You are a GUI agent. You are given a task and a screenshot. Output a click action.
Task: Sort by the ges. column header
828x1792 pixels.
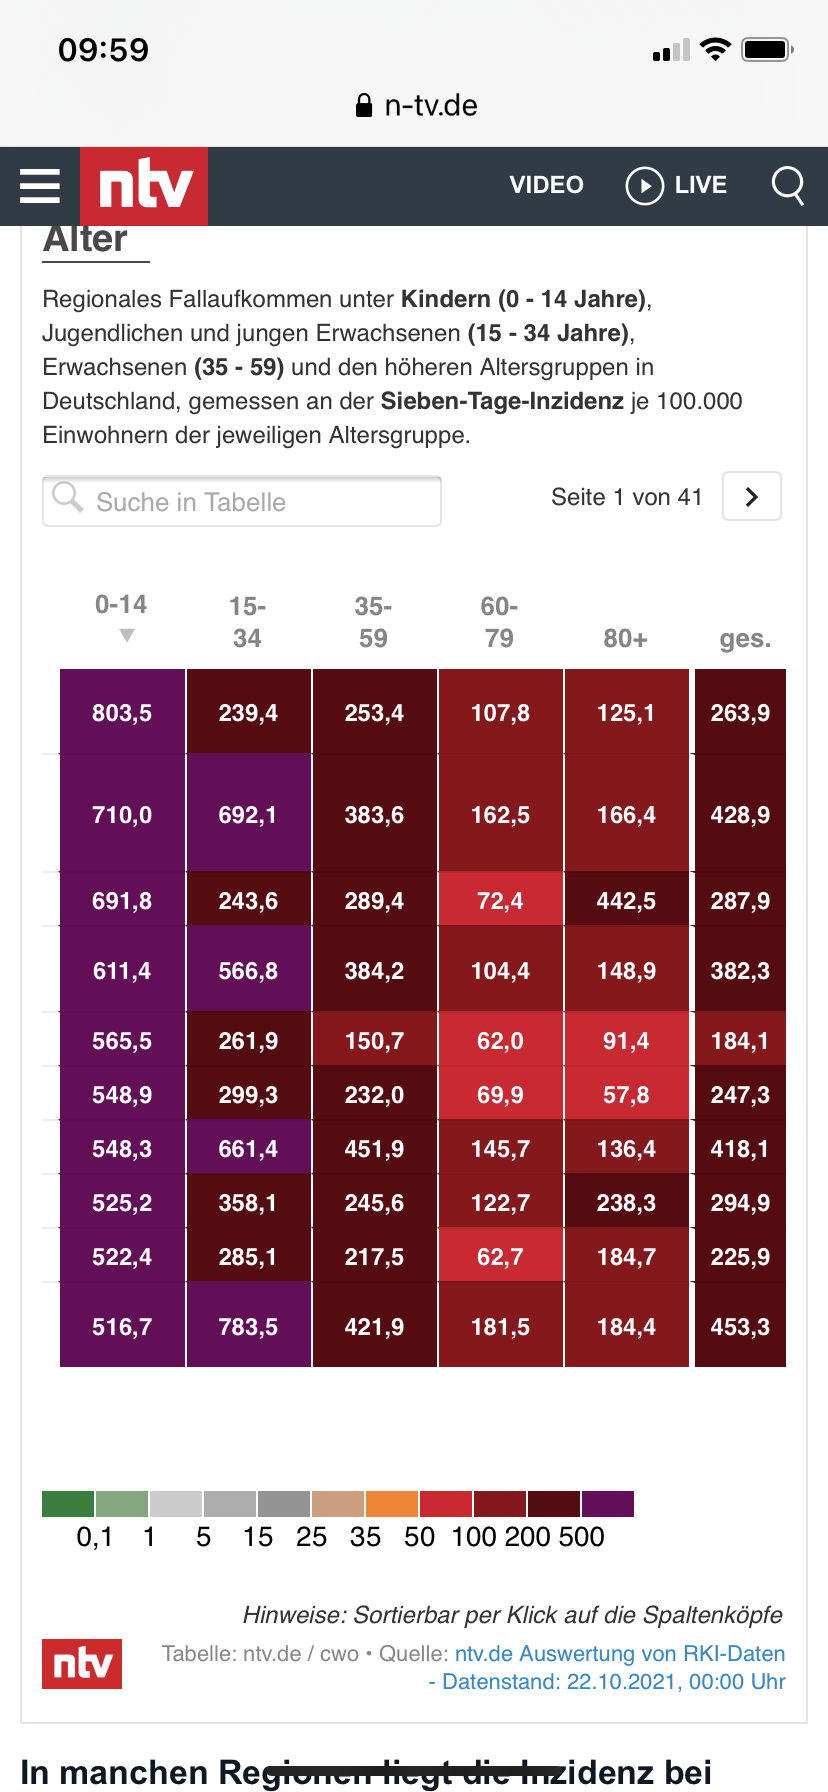point(745,638)
